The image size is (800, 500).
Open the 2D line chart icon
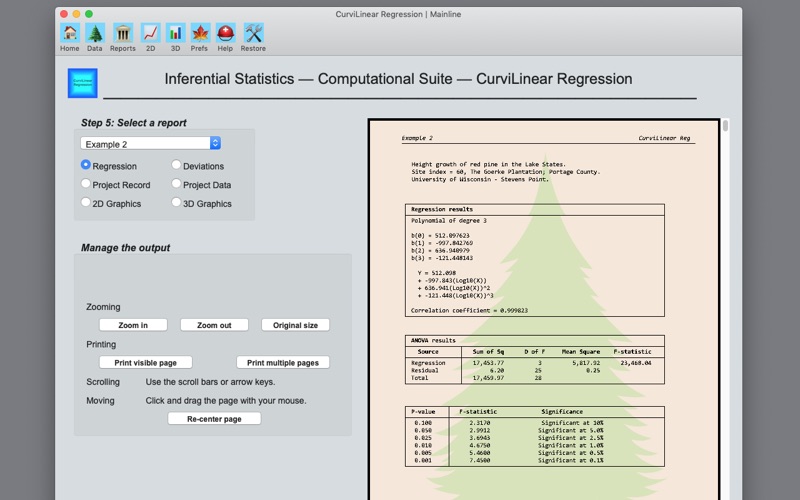pyautogui.click(x=151, y=34)
